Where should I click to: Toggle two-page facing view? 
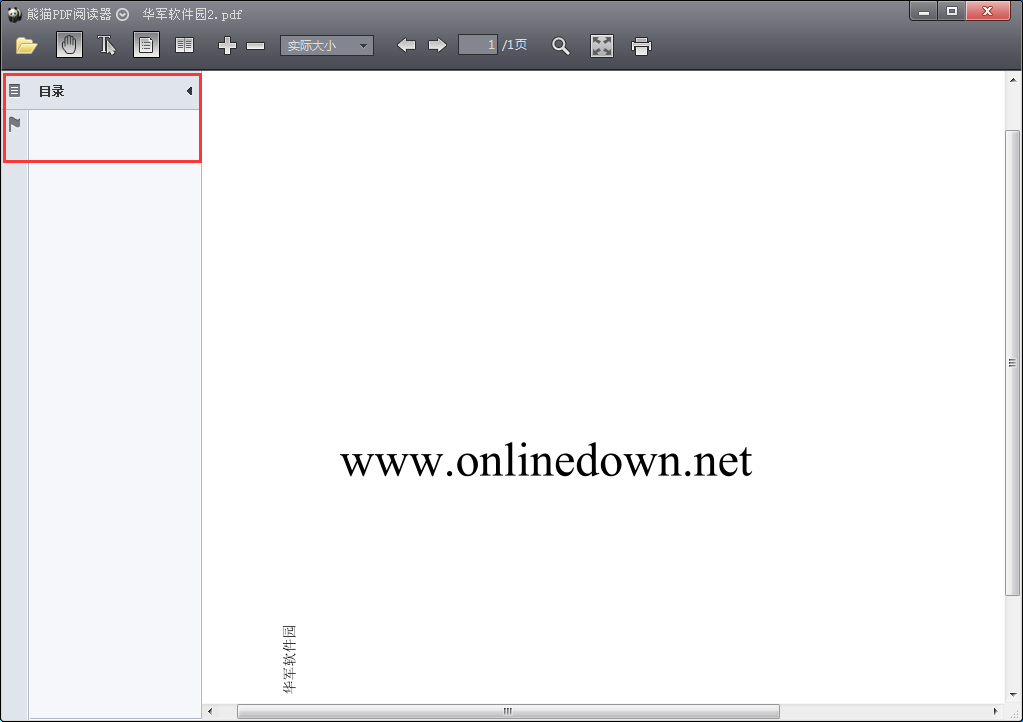click(x=184, y=45)
